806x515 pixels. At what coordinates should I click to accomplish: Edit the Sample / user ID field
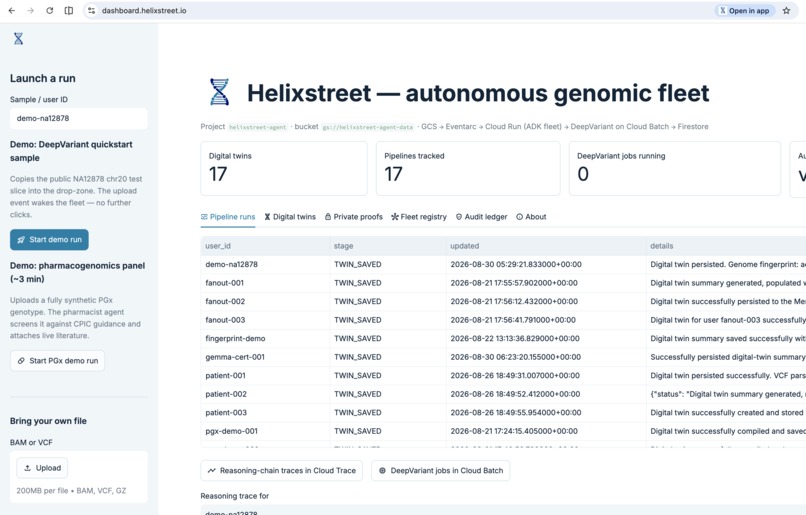click(79, 118)
